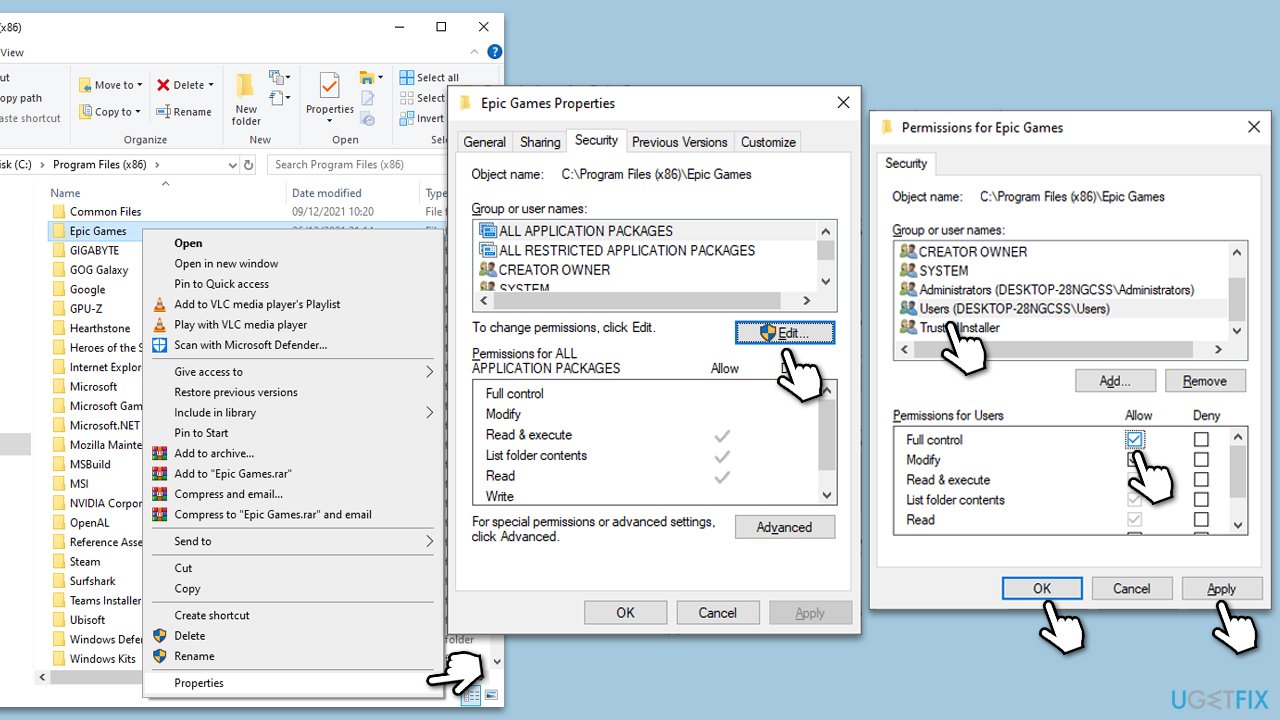Tick the Deny checkbox for Modify
1280x720 pixels.
pyautogui.click(x=1201, y=460)
